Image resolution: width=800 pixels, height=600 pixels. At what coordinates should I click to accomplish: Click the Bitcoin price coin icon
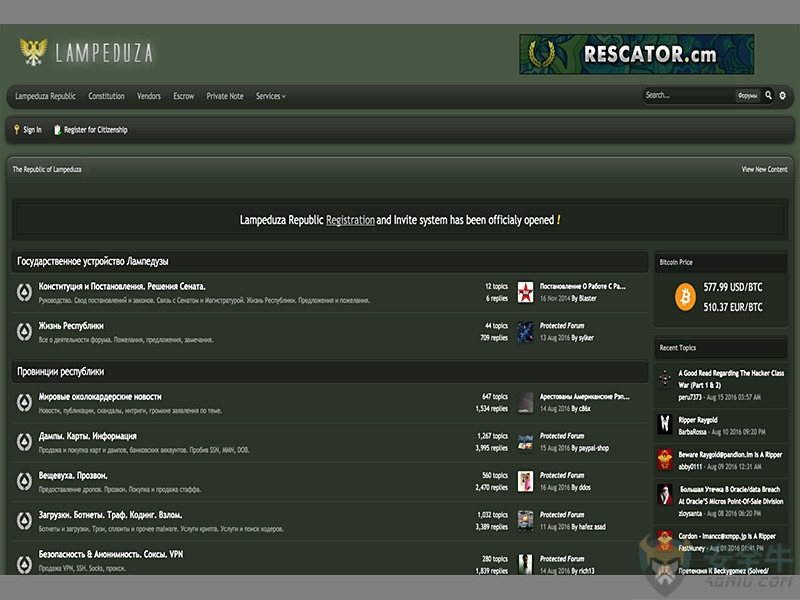[x=685, y=296]
